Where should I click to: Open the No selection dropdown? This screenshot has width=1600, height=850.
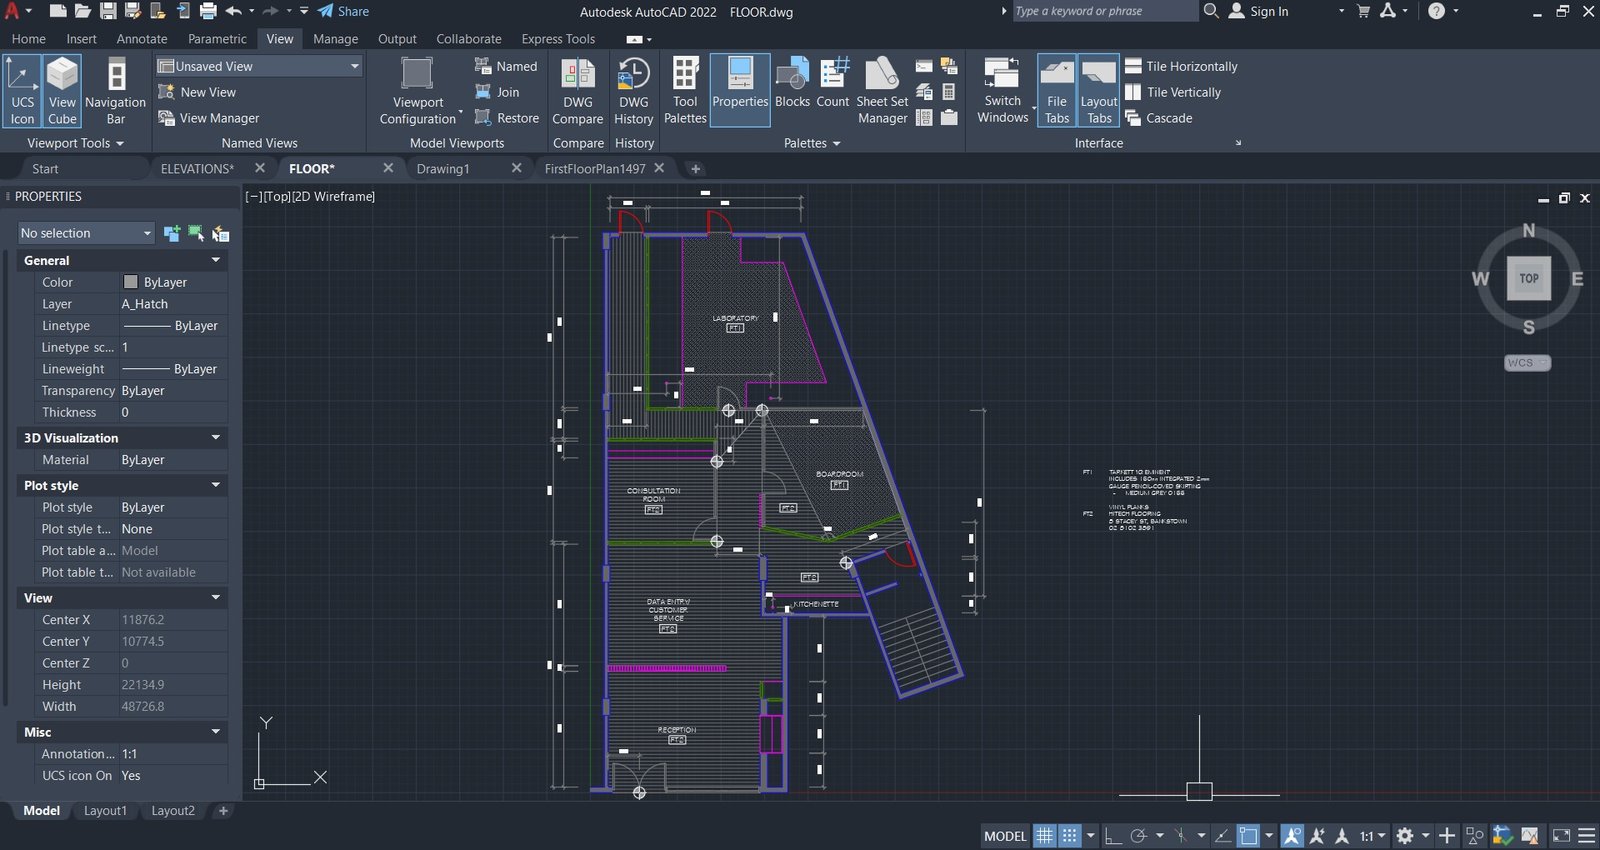(86, 233)
